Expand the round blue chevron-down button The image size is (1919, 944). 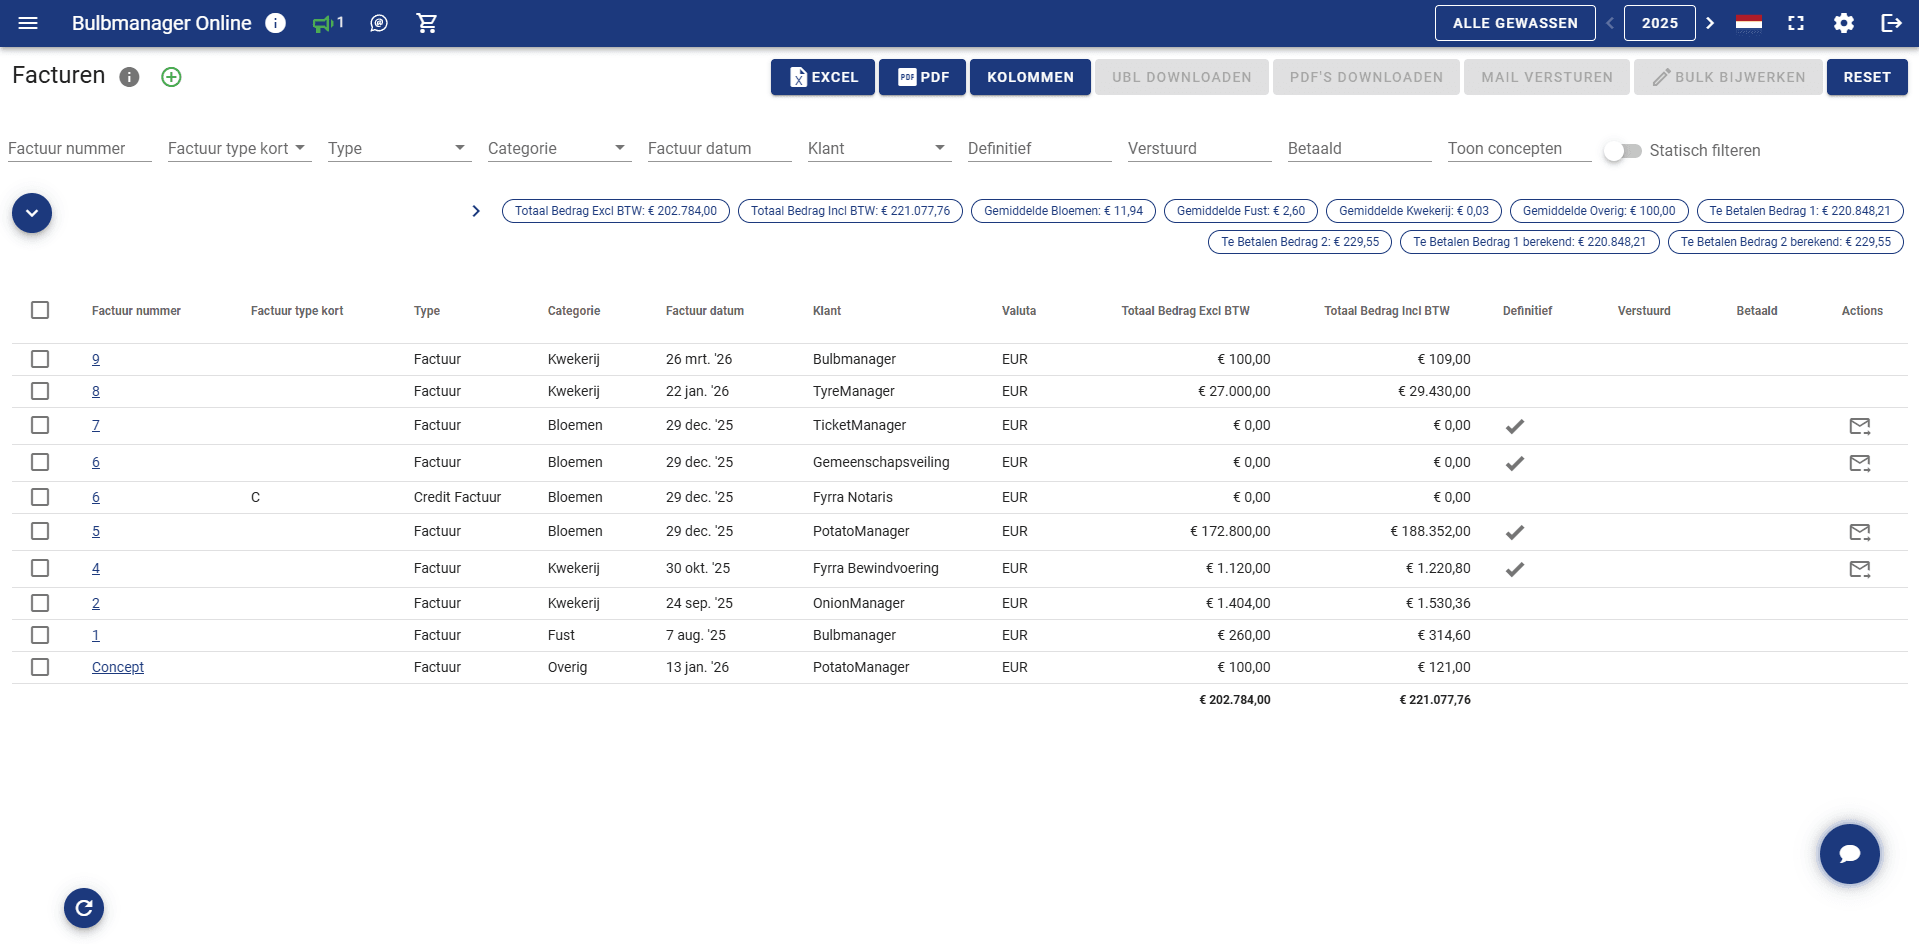32,213
